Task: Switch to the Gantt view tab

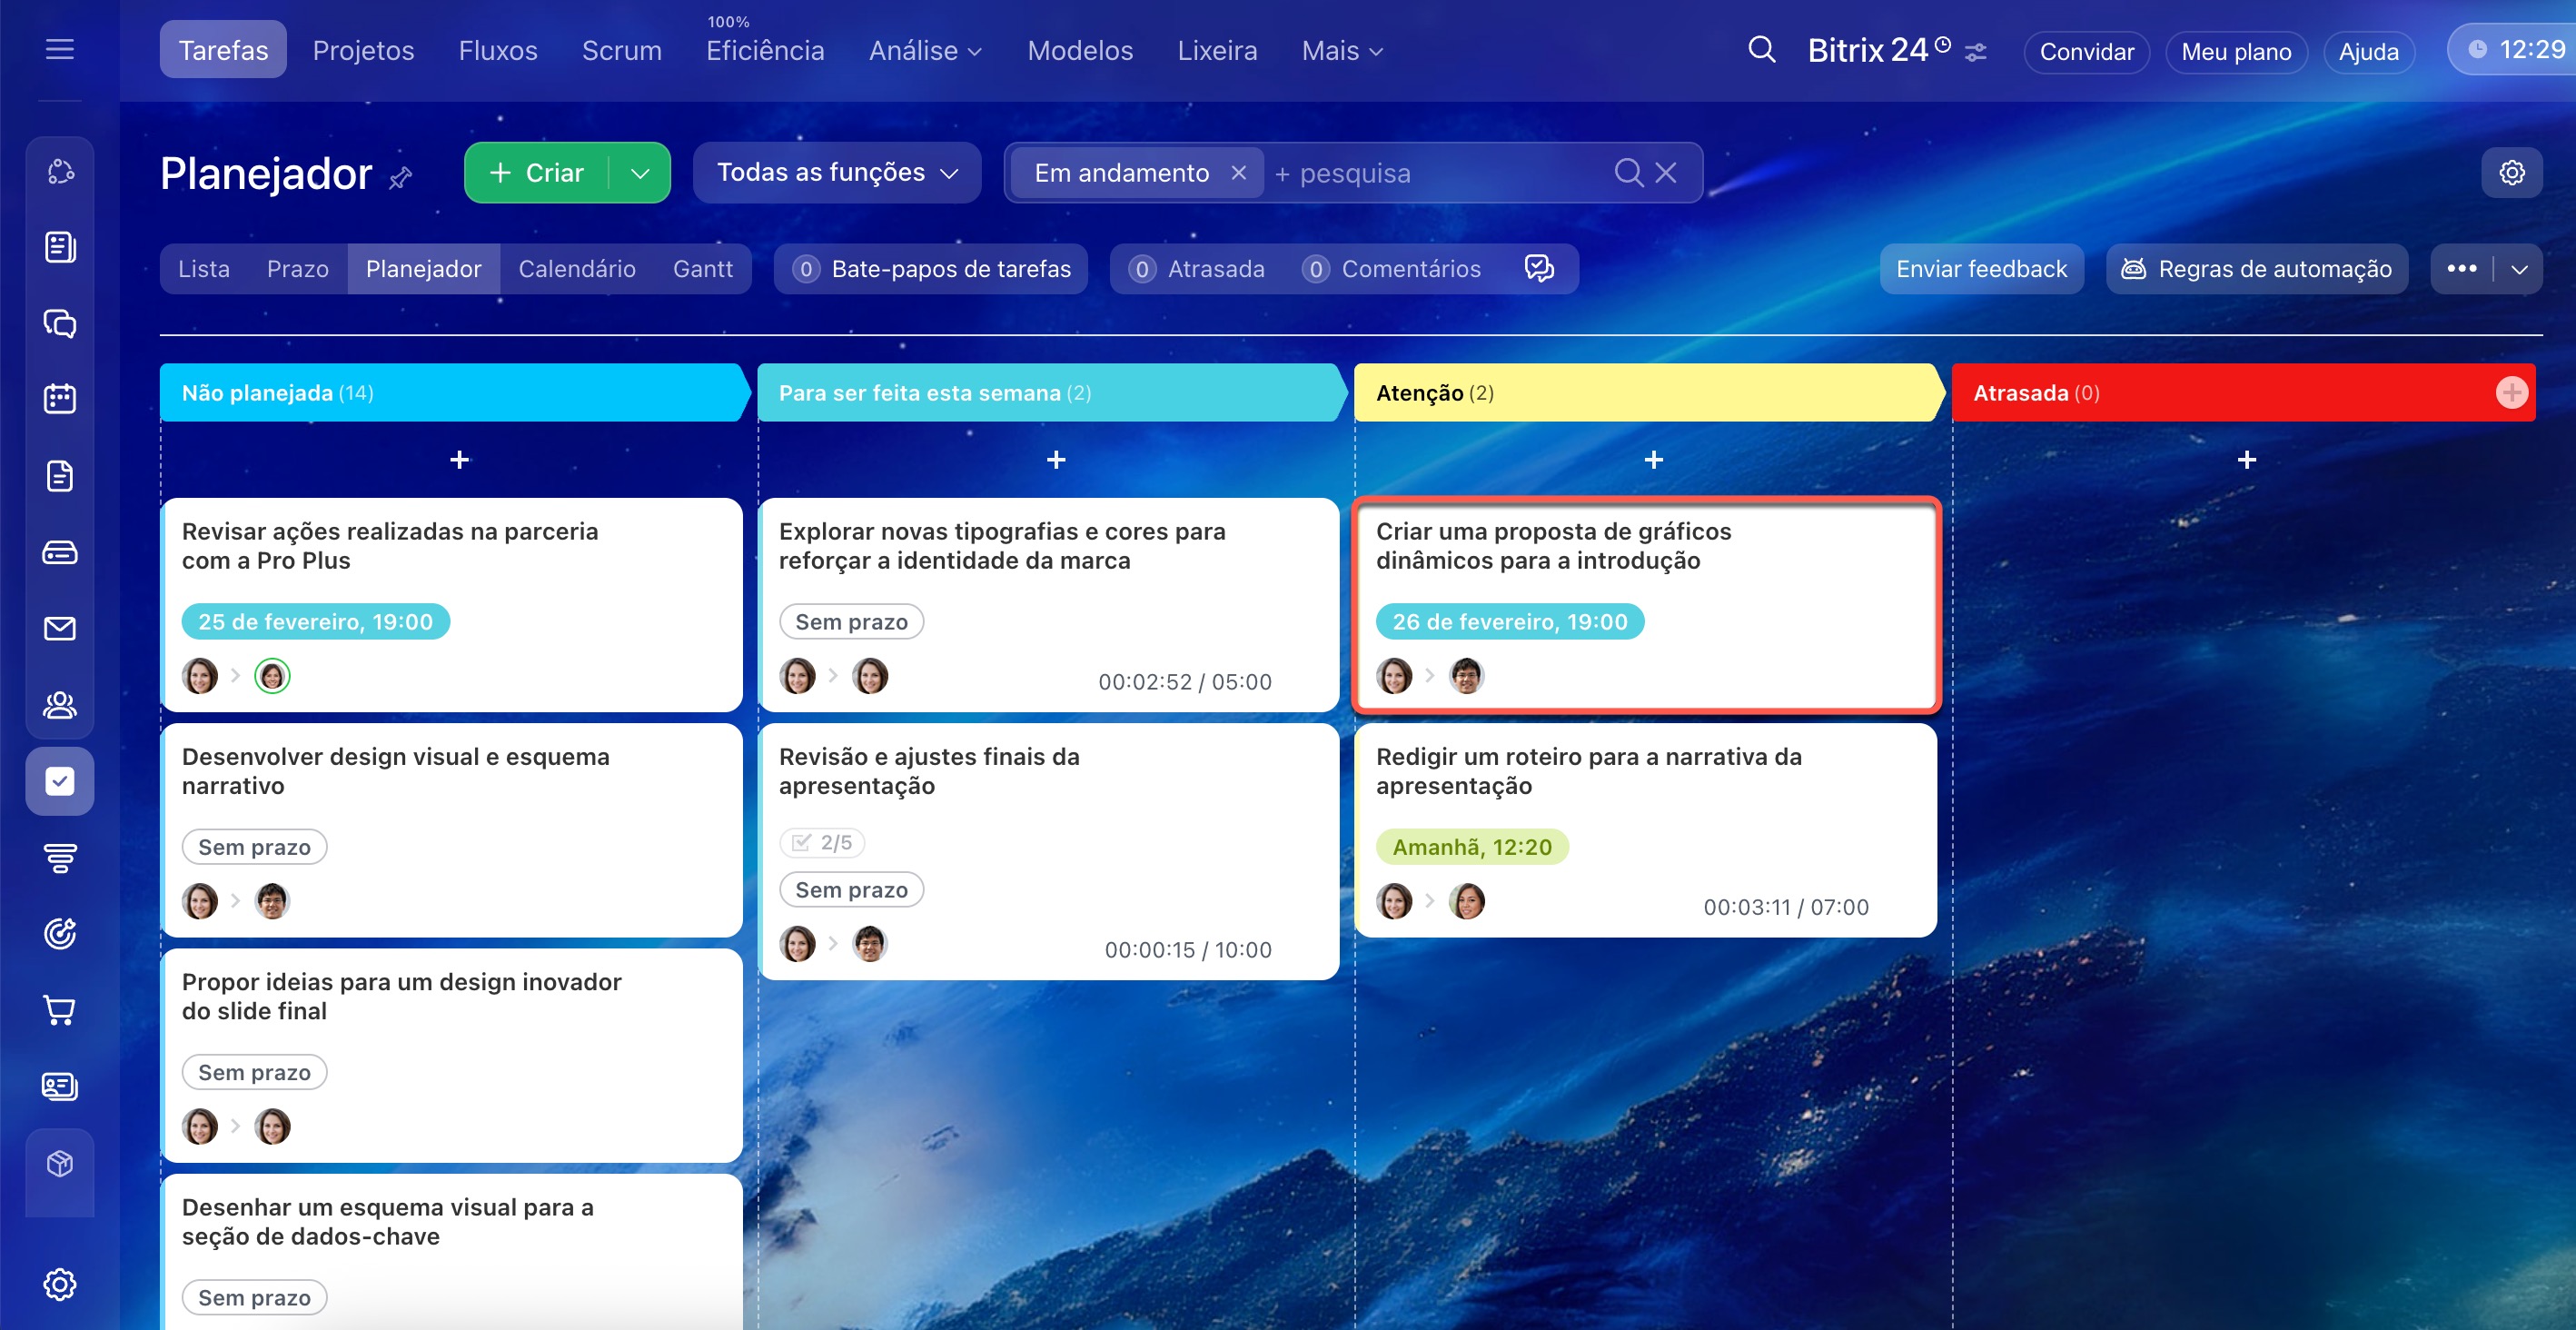Action: coord(703,269)
